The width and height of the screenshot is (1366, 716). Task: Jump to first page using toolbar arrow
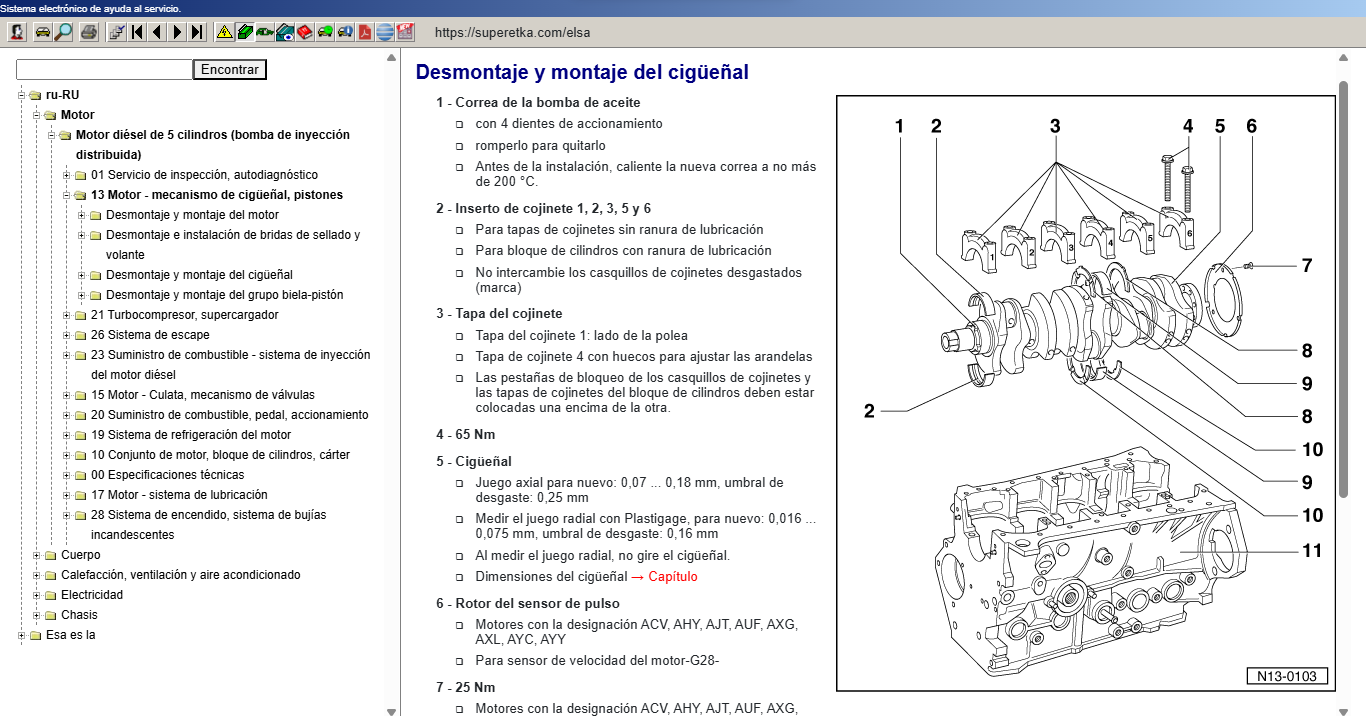137,32
